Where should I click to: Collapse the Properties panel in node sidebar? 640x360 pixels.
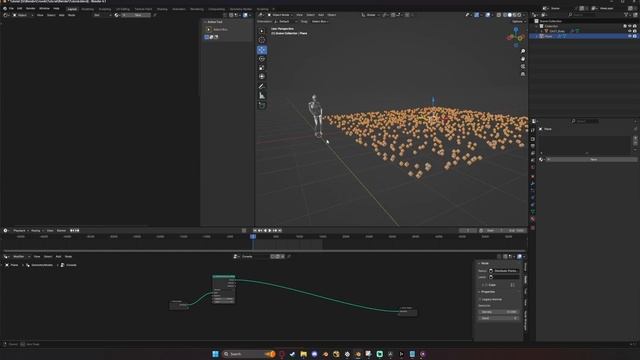point(487,292)
